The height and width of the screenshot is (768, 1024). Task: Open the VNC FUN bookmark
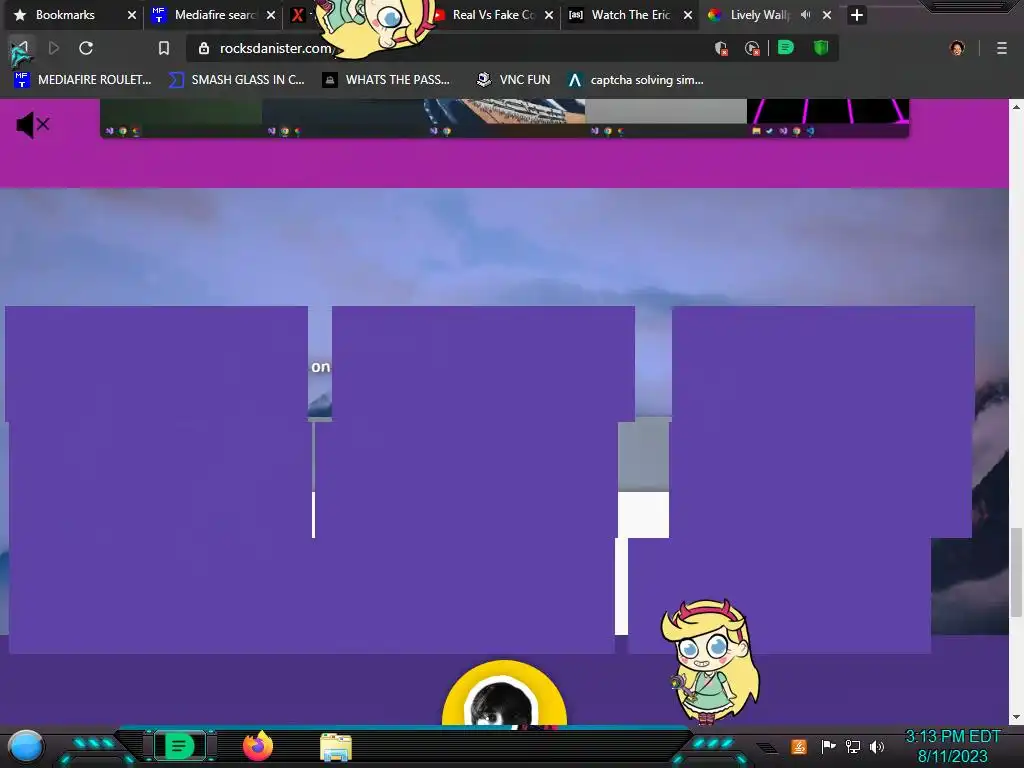[513, 80]
